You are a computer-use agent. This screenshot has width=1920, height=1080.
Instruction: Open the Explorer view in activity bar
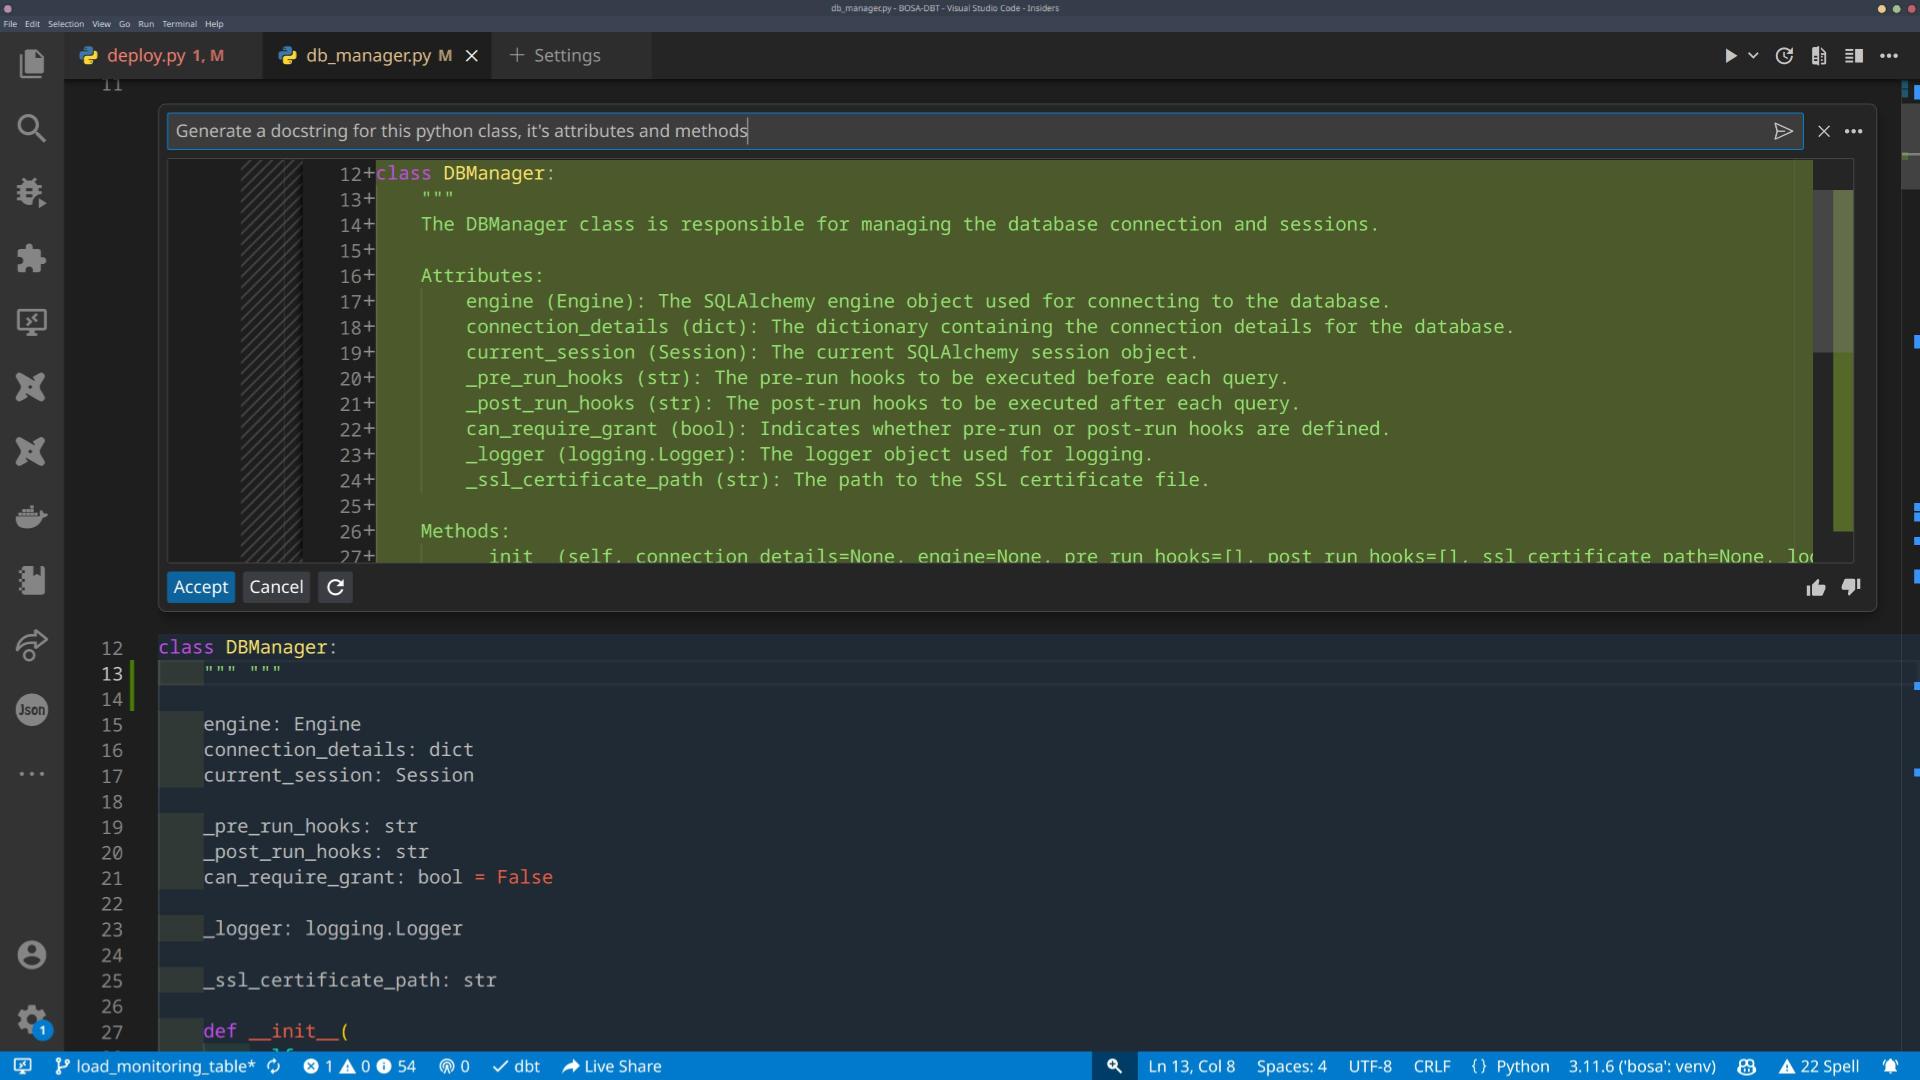click(31, 64)
